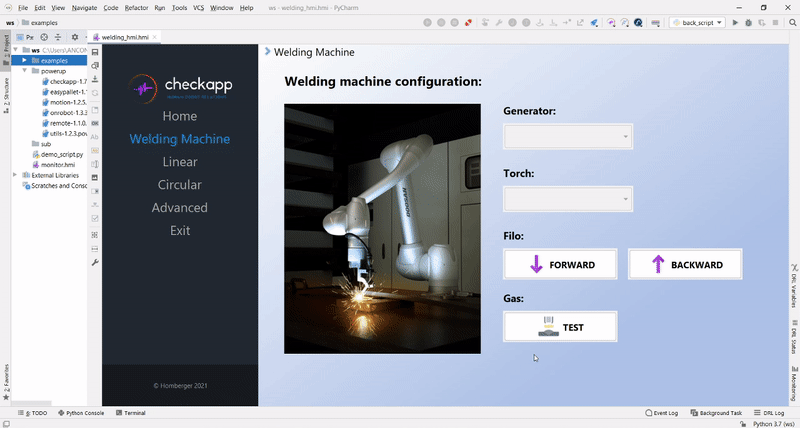Switch to the Terminal tool tab
The width and height of the screenshot is (800, 428).
tap(131, 413)
